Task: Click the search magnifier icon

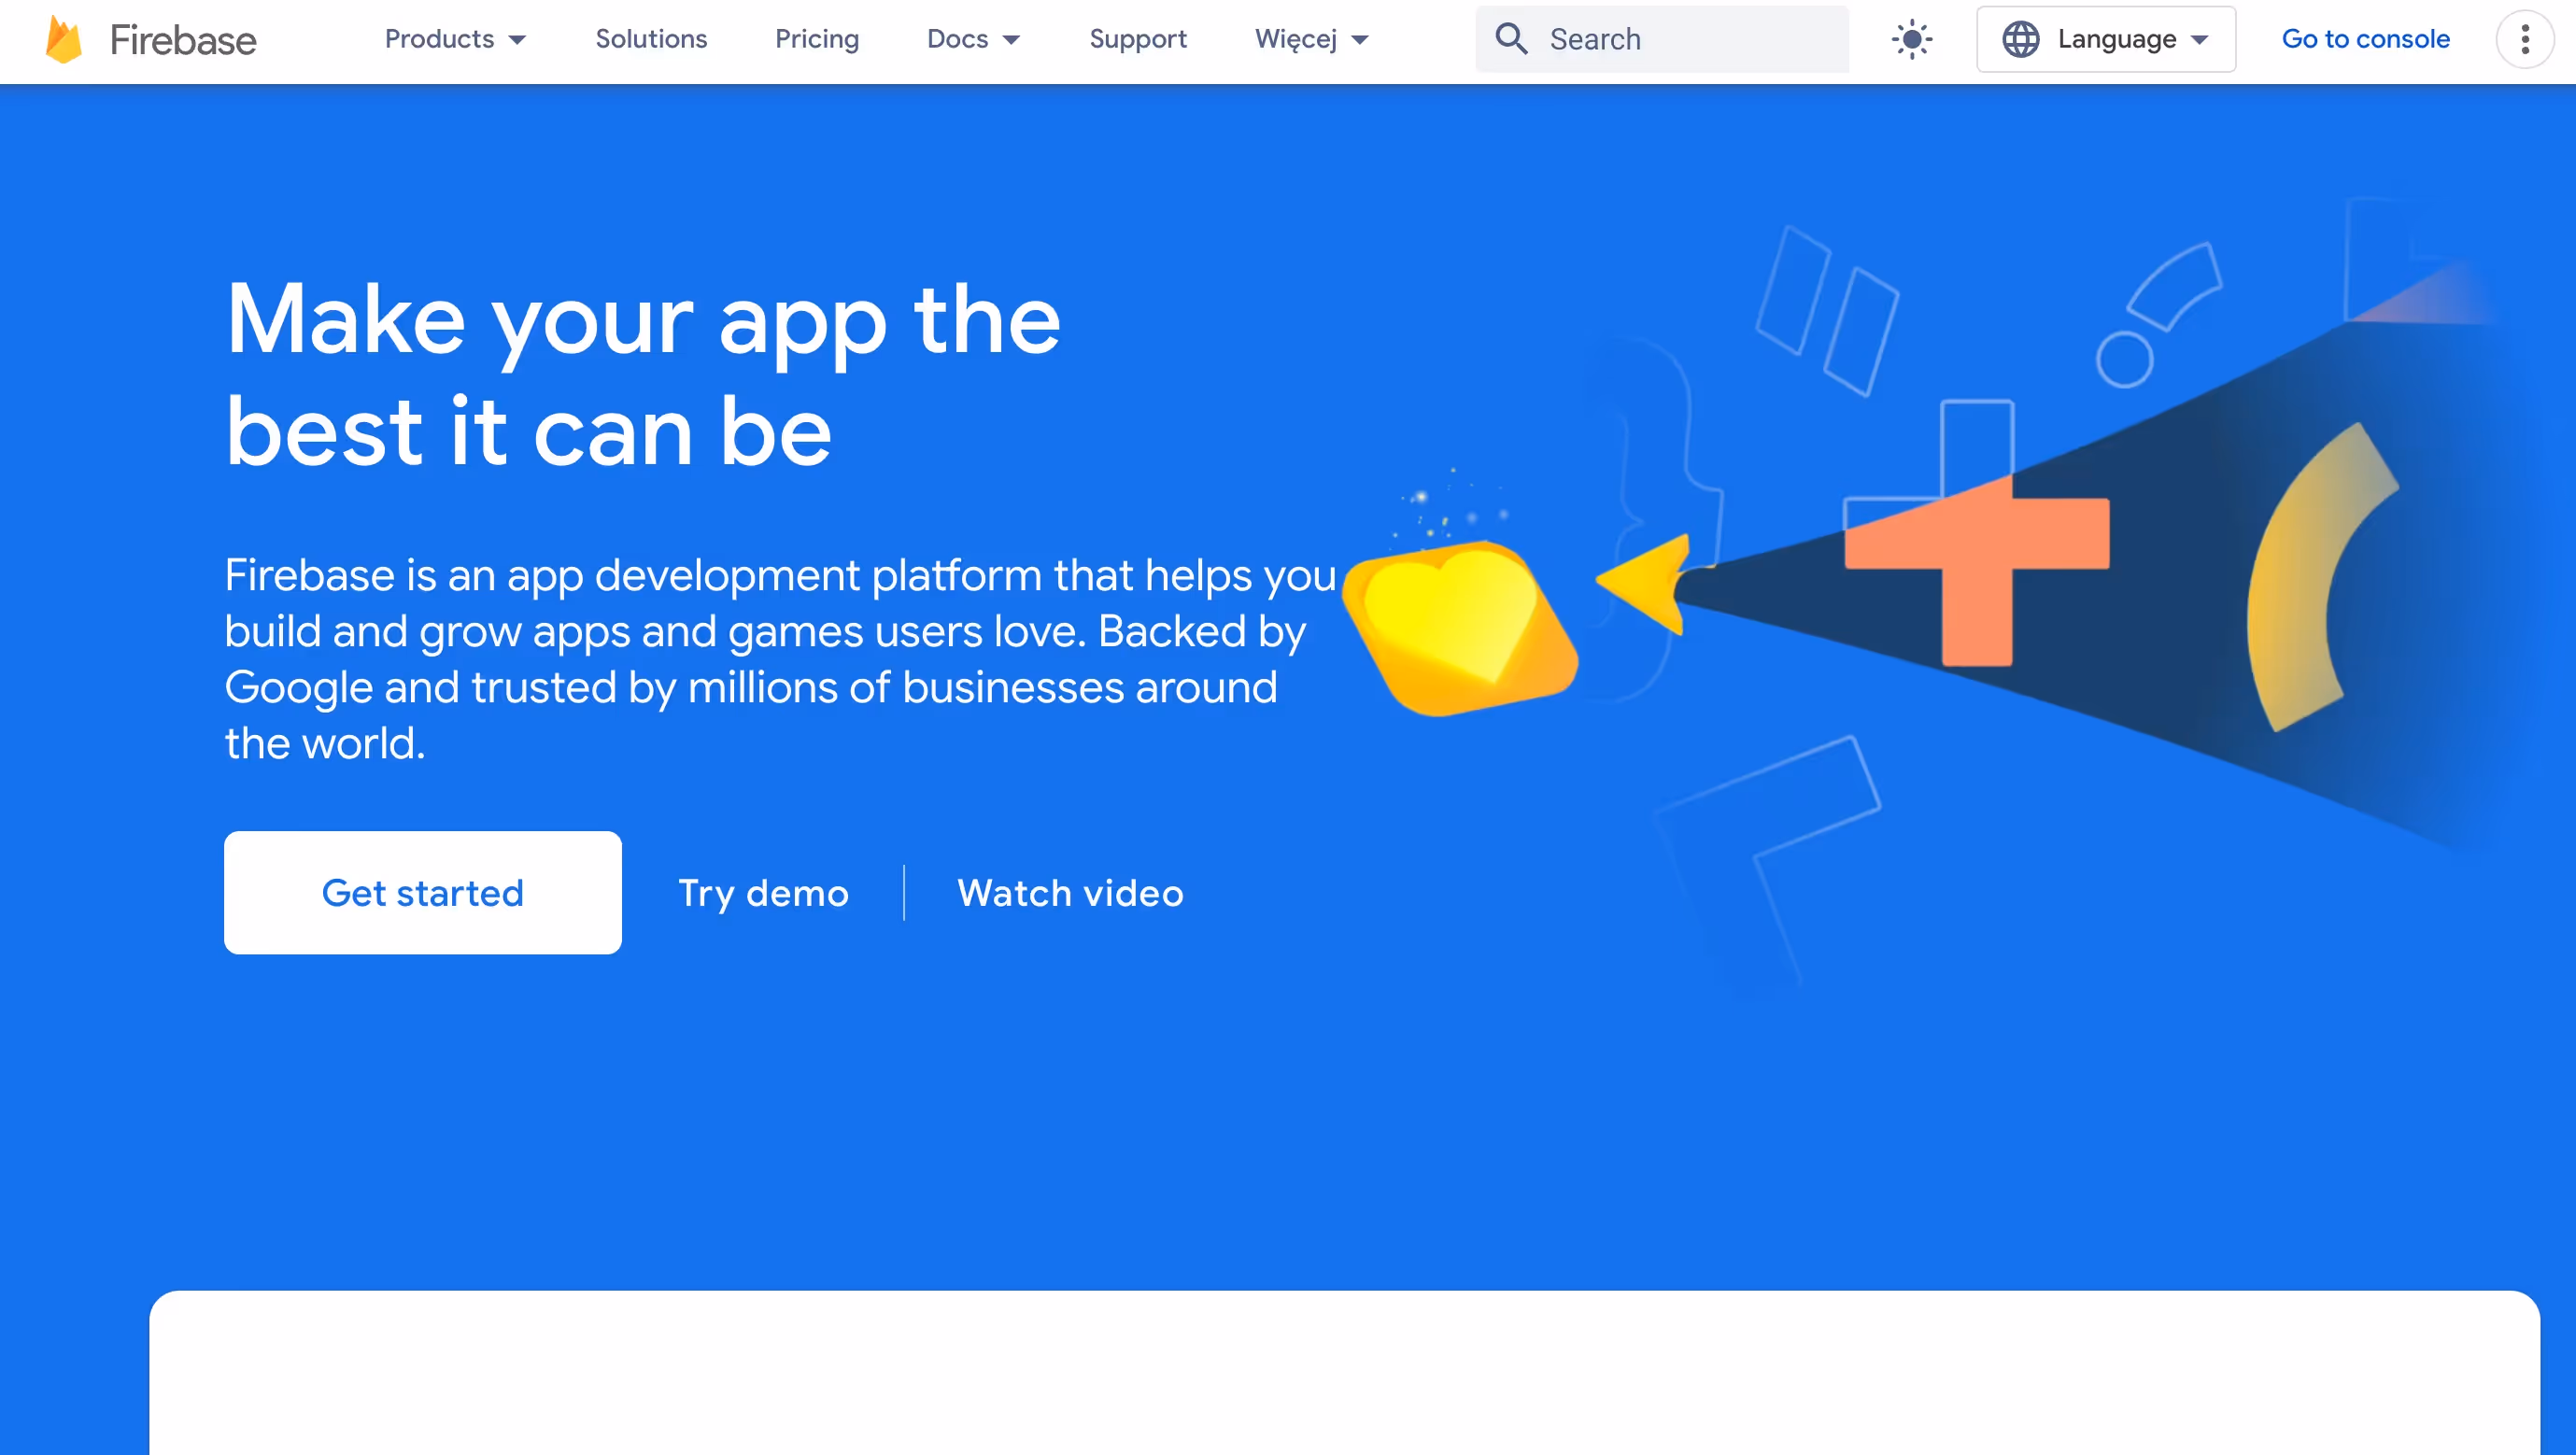Action: click(1511, 39)
